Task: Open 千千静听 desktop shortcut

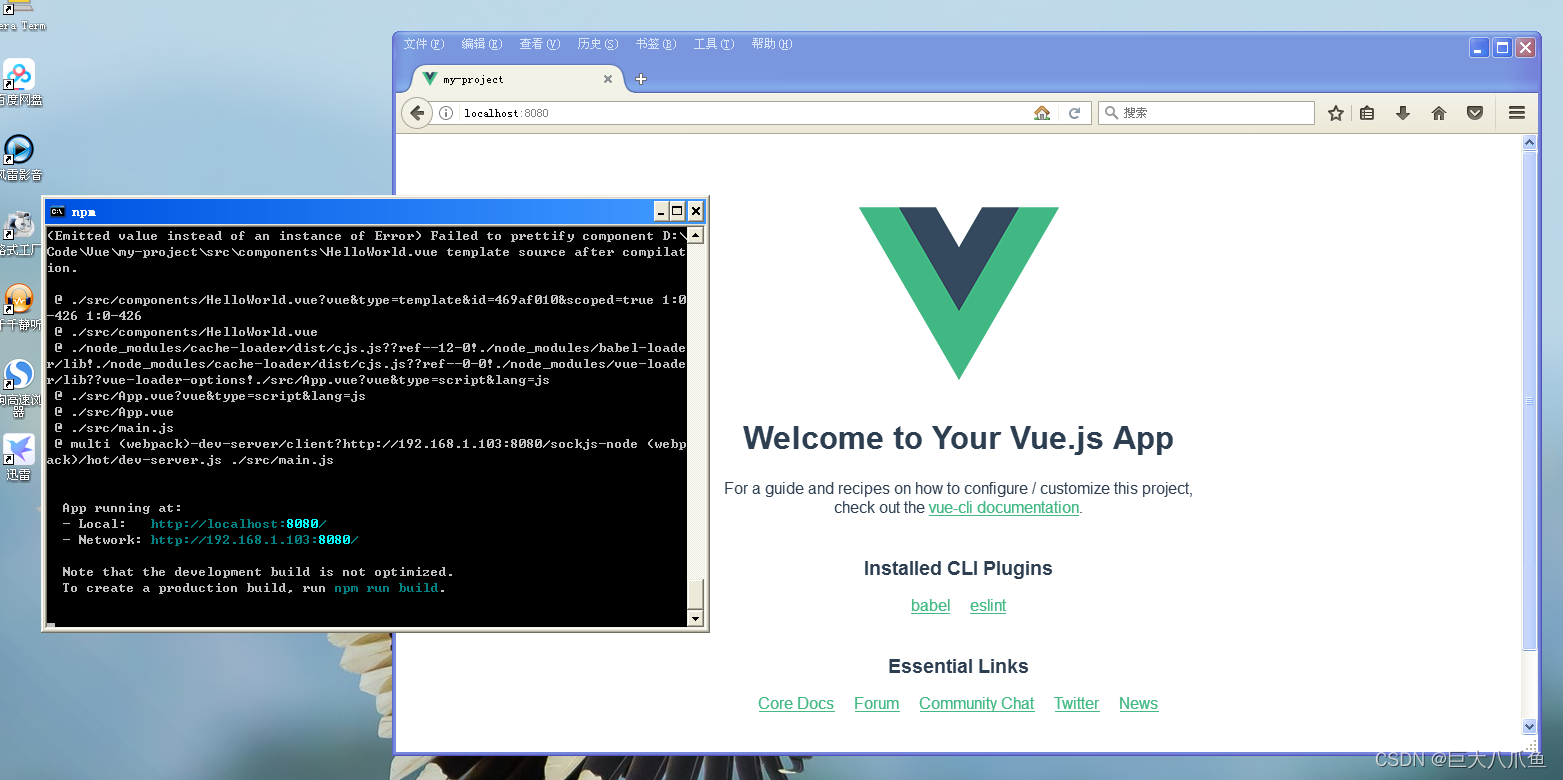Action: (19, 307)
